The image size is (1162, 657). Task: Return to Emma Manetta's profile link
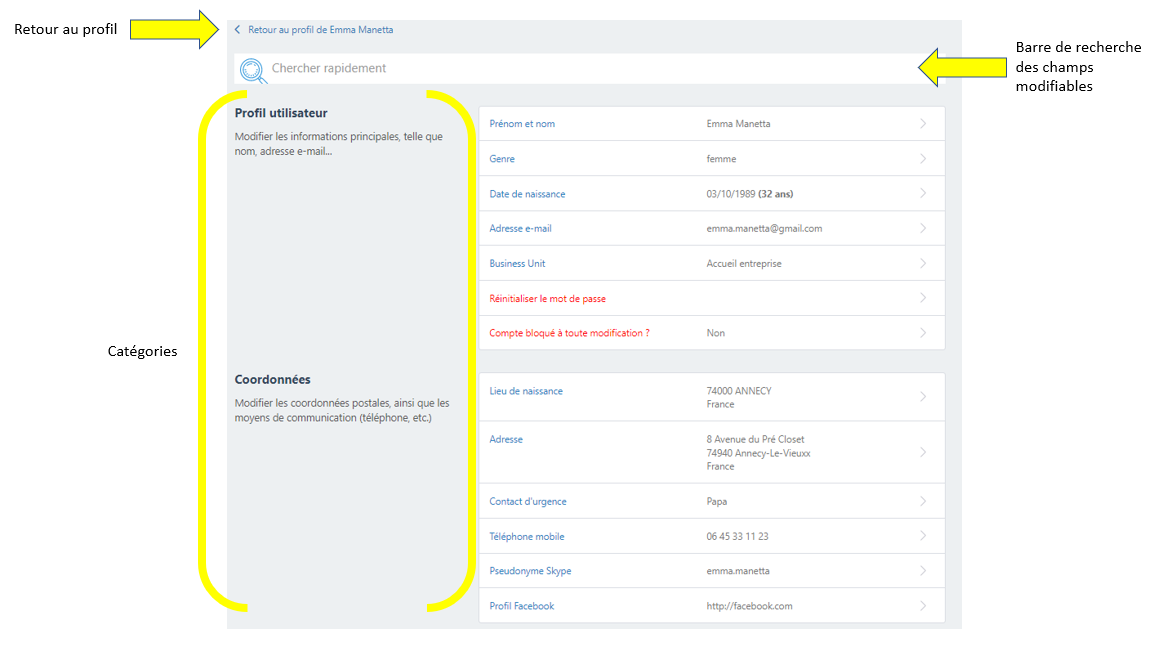[320, 30]
